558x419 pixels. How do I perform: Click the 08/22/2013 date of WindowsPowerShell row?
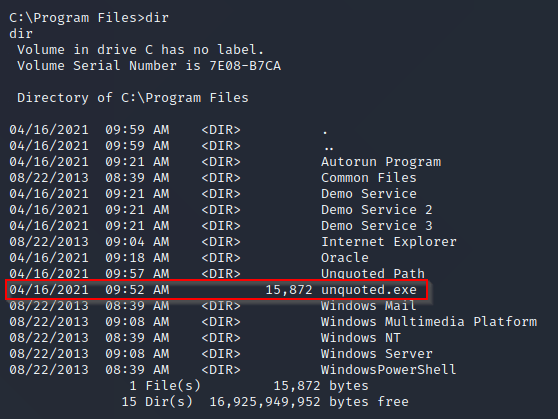49,370
